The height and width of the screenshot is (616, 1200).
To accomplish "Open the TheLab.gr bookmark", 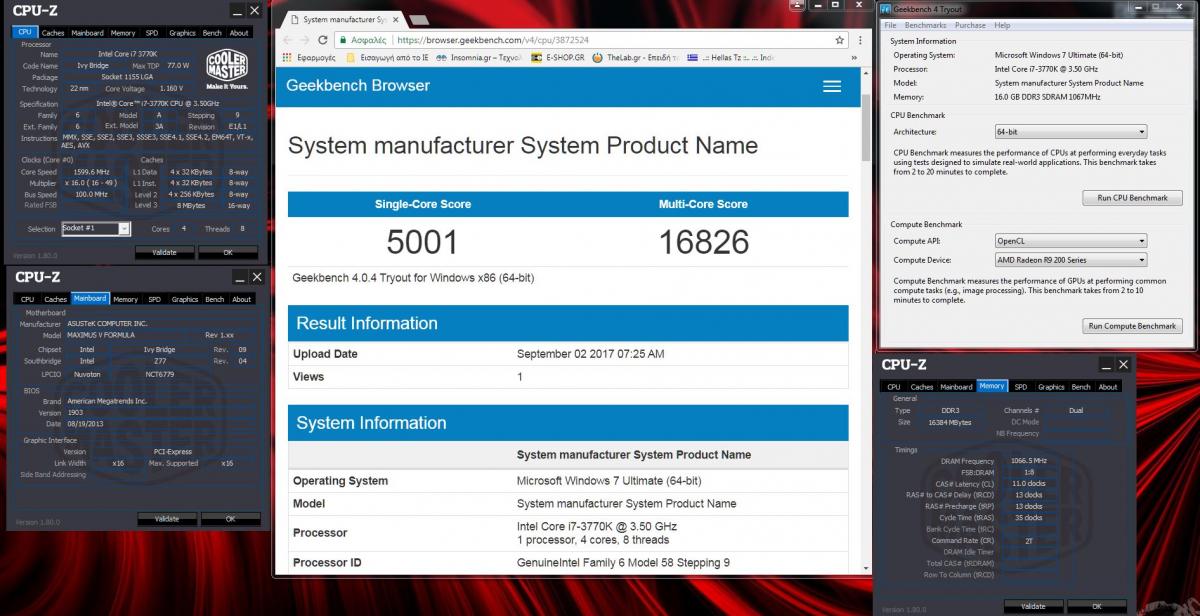I will pyautogui.click(x=637, y=58).
